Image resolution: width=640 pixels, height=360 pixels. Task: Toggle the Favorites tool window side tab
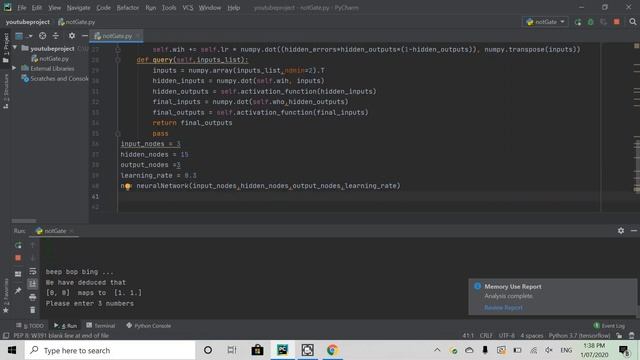tap(6, 295)
